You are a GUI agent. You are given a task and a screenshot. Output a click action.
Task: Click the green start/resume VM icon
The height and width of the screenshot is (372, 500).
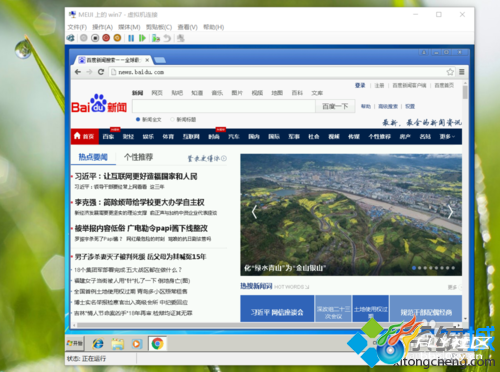[x=142, y=38]
